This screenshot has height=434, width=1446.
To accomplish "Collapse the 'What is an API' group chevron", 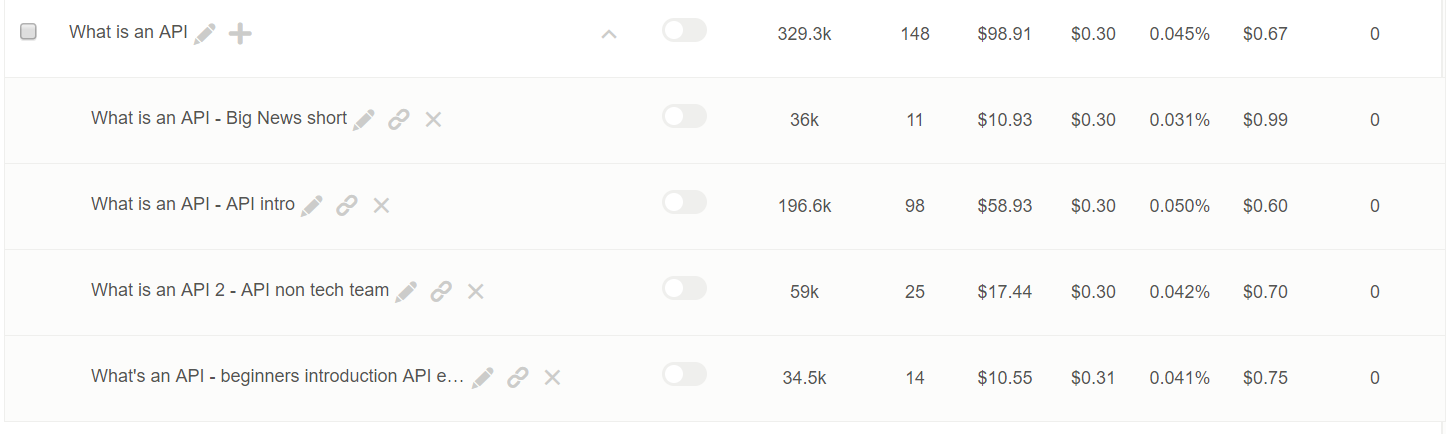I will point(609,34).
